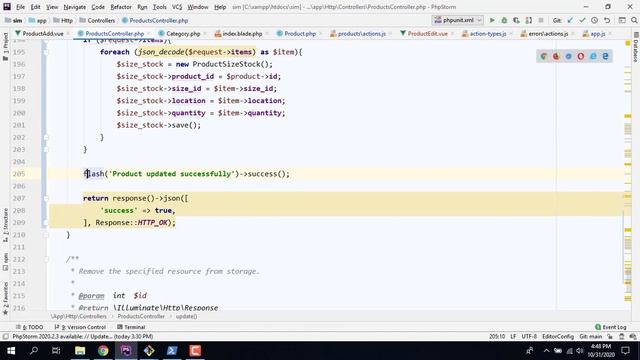640x360 pixels.
Task: Click the Controllers breadcrumb in navigation bar
Action: pos(97,20)
